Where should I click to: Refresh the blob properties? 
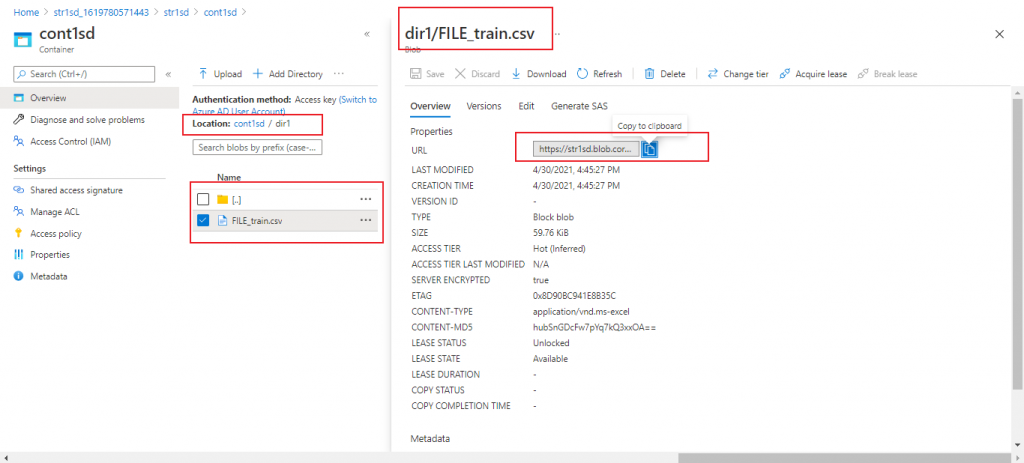[600, 74]
